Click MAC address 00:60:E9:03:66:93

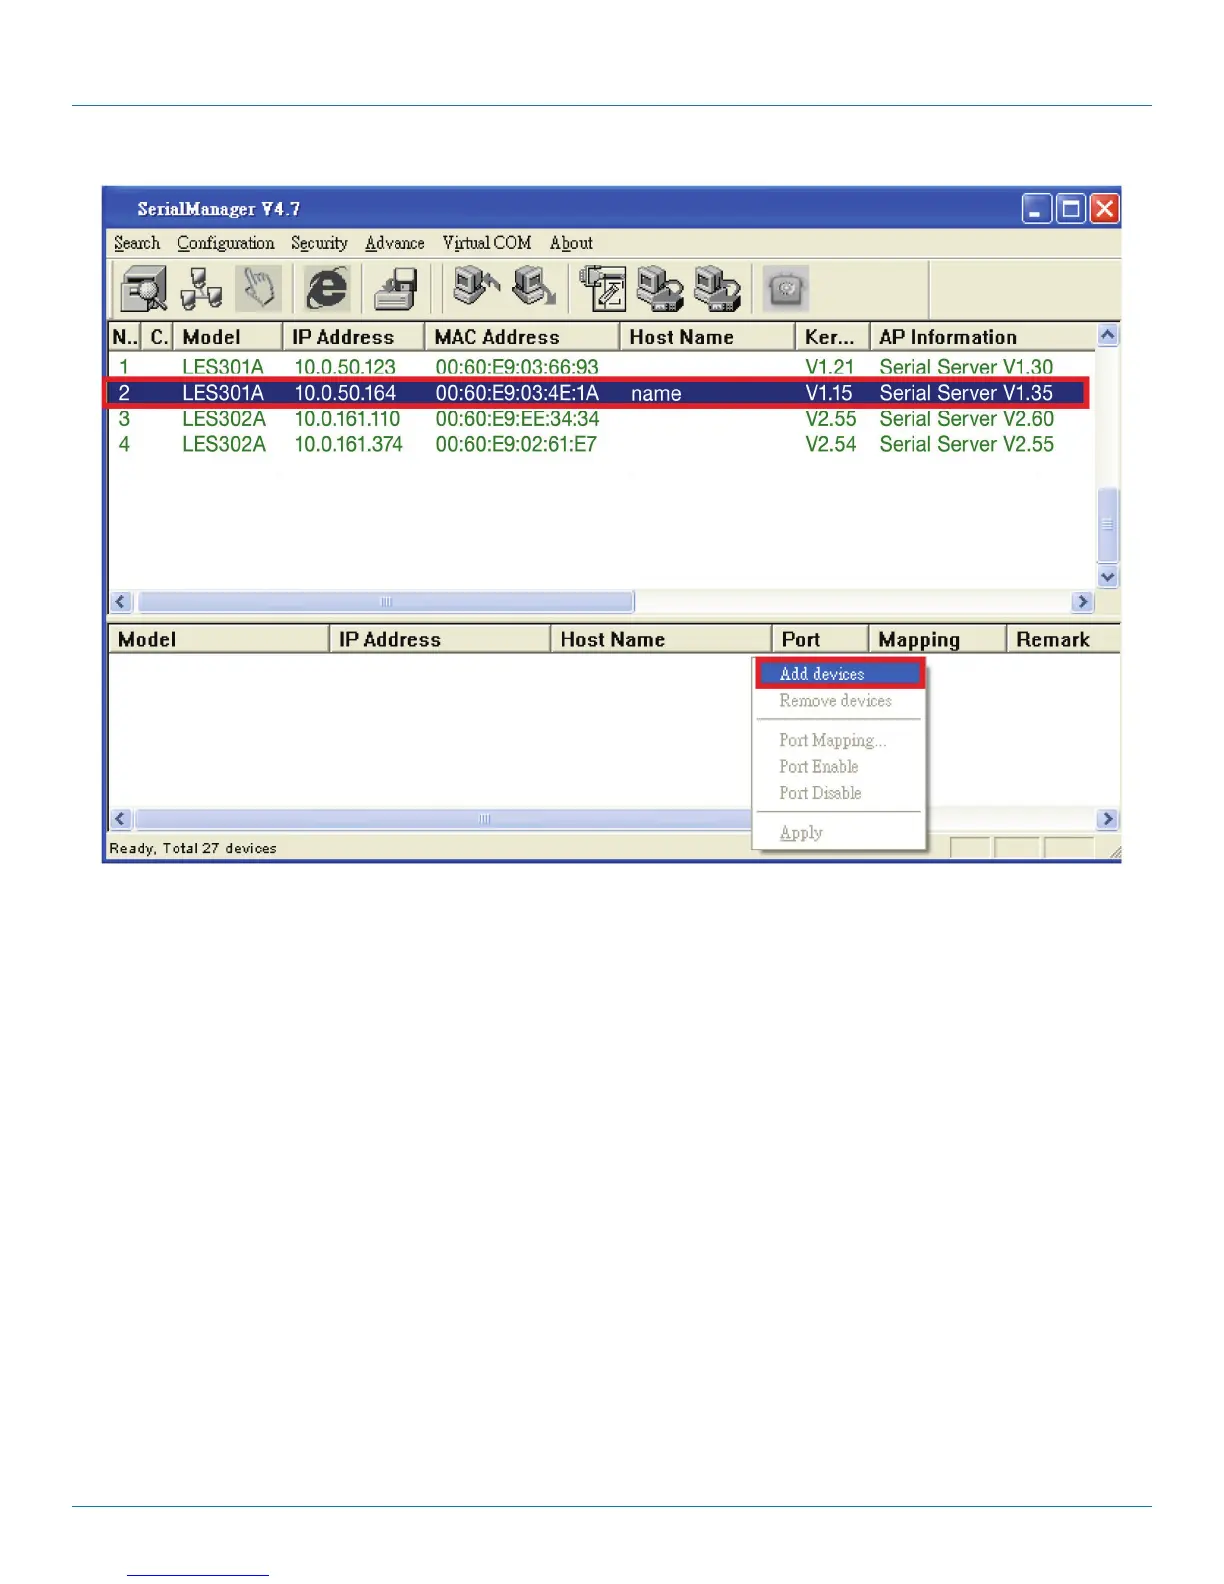coord(517,367)
